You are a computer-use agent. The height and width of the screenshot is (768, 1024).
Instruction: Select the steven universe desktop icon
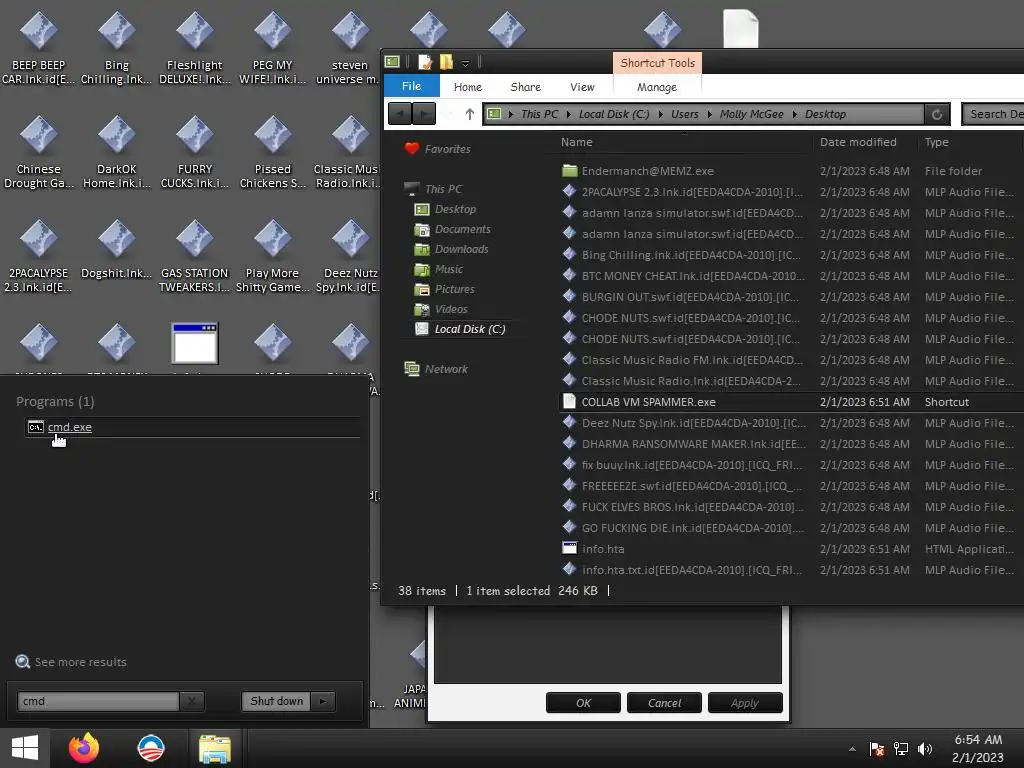tap(350, 49)
